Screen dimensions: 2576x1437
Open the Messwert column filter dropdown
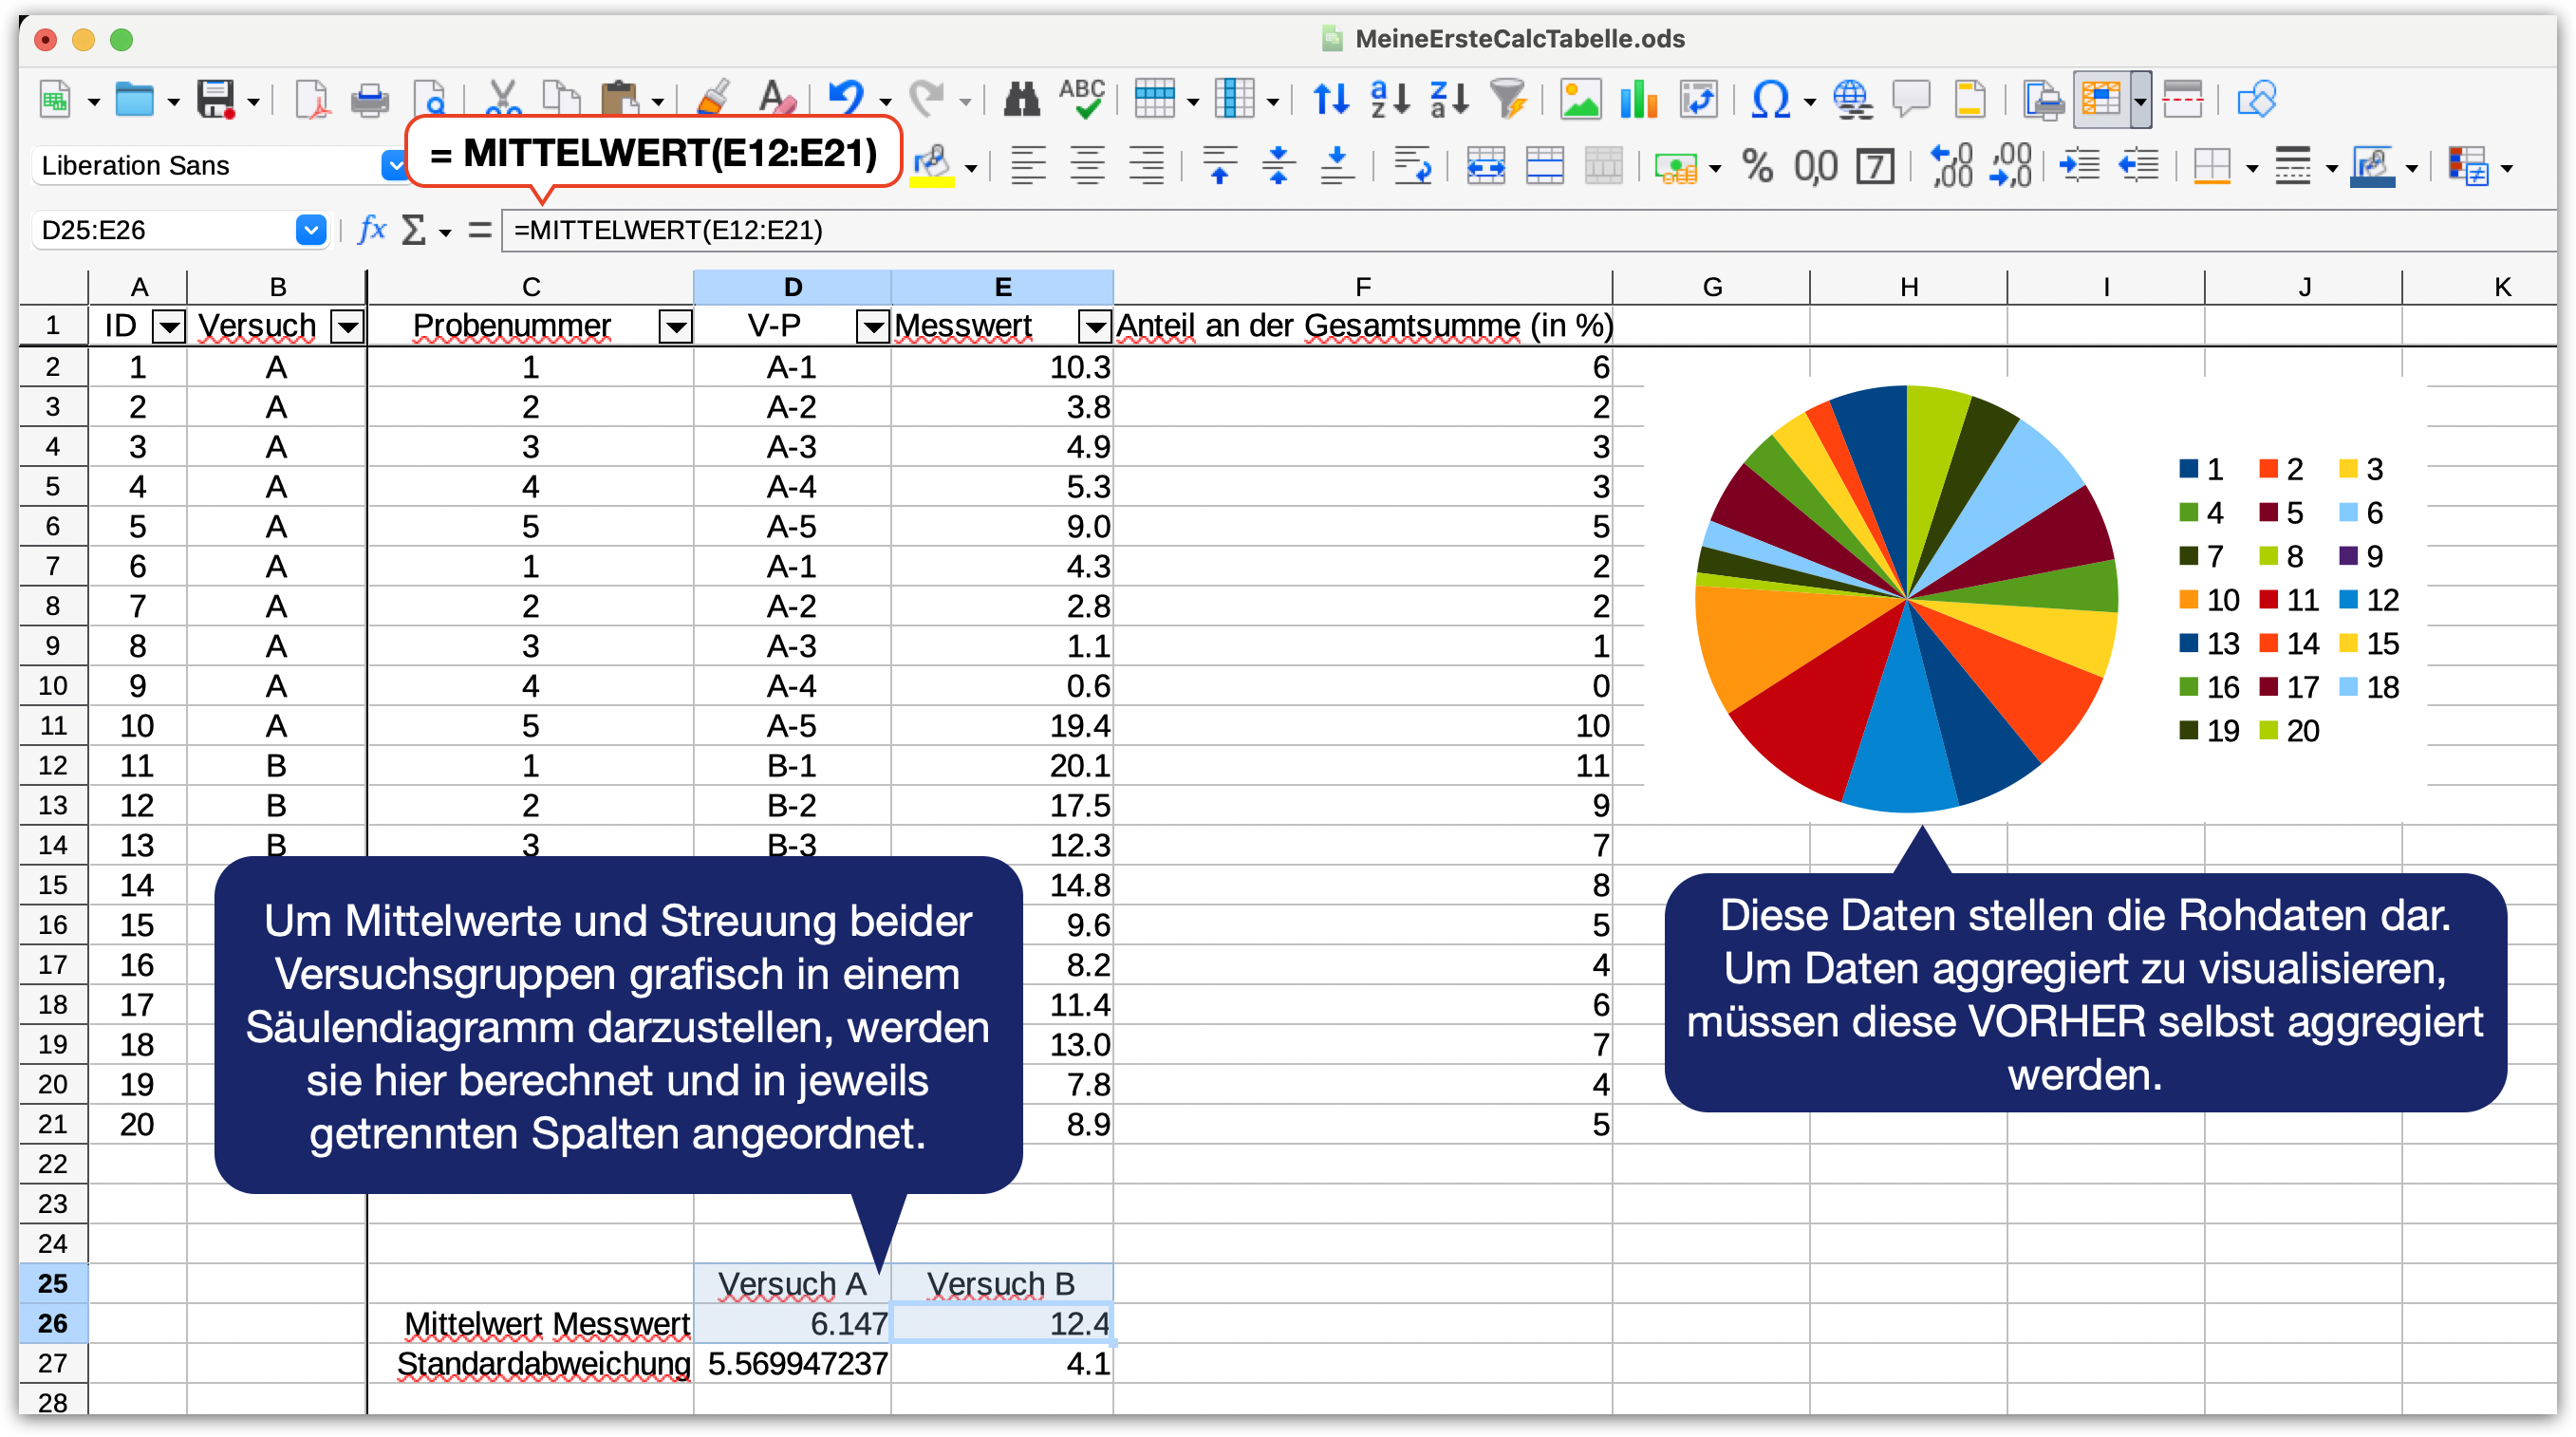pyautogui.click(x=1095, y=326)
